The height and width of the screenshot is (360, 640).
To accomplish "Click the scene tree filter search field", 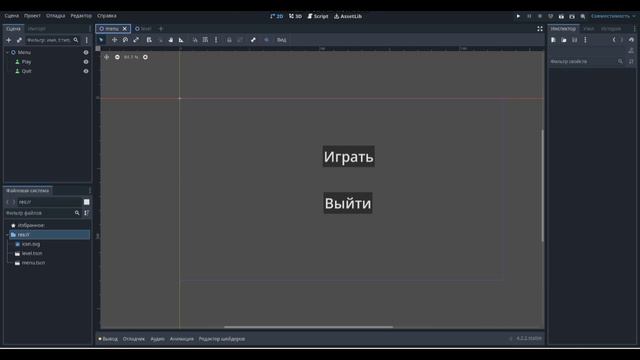I will tap(52, 40).
